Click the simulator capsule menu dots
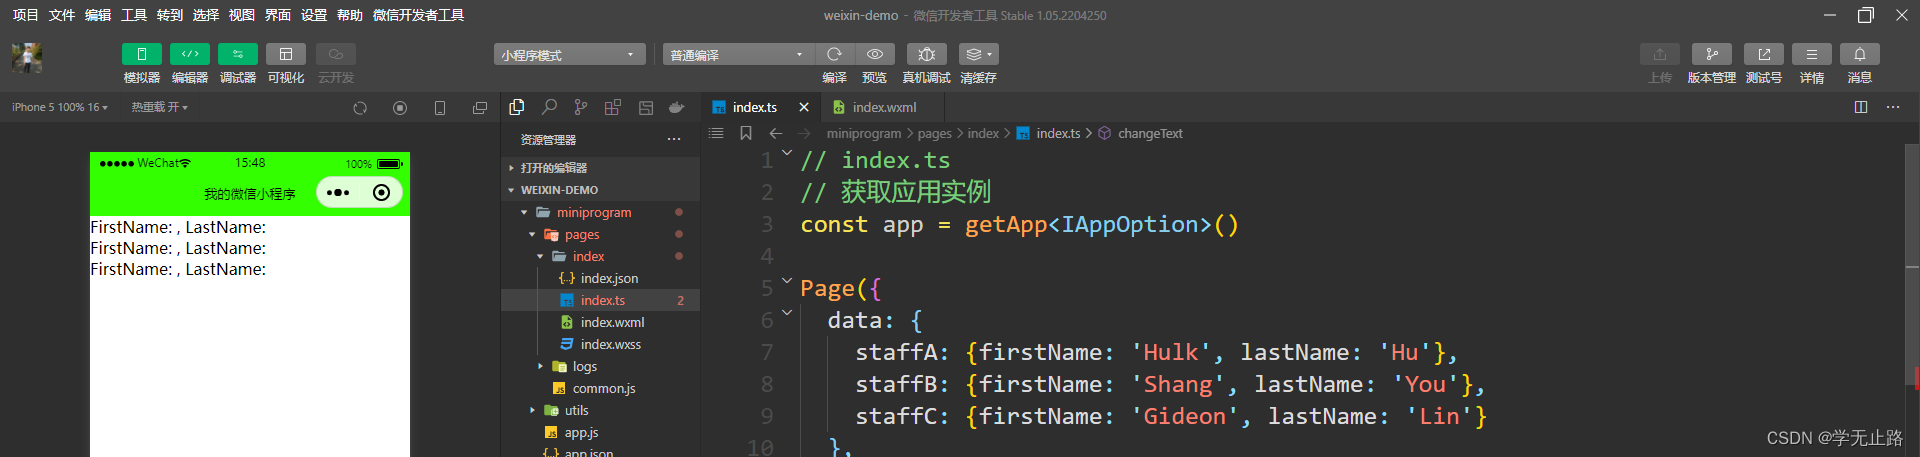The image size is (1920, 457). click(x=338, y=192)
